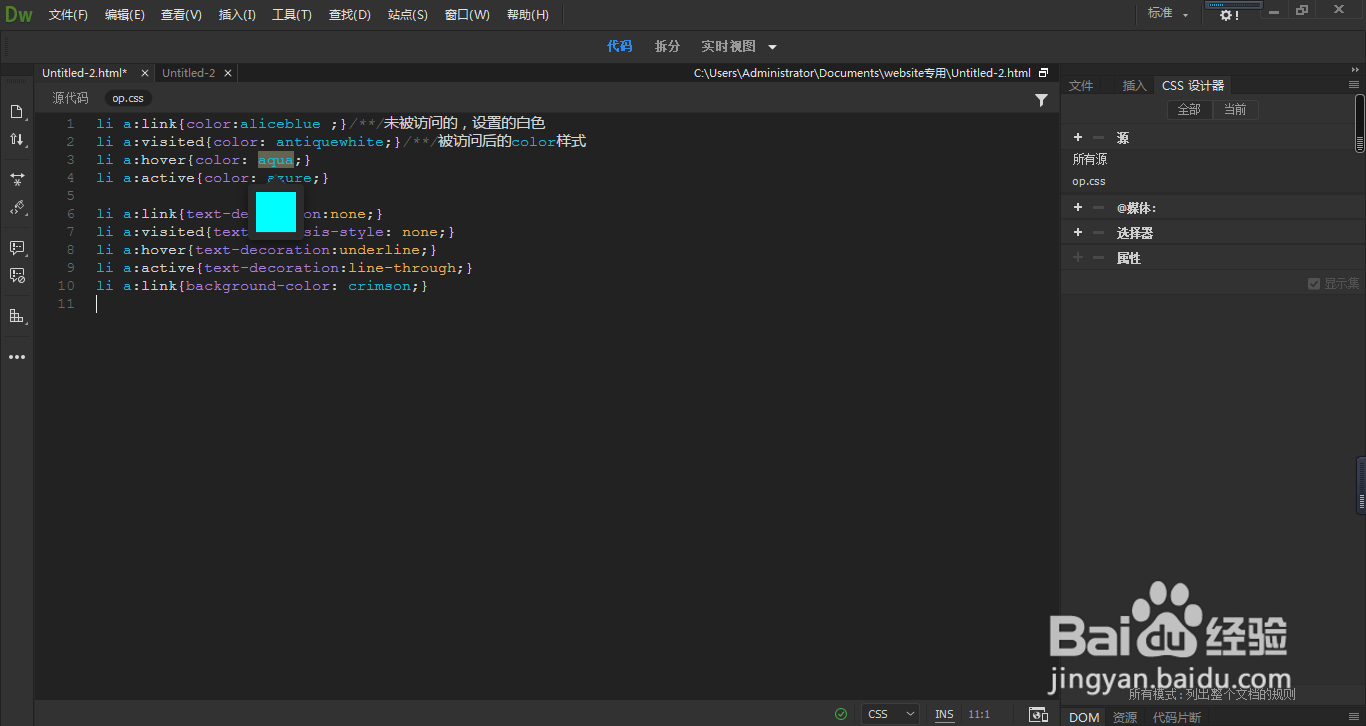Viewport: 1366px width, 726px height.
Task: Switch to the 插入 panel tab
Action: (1134, 86)
